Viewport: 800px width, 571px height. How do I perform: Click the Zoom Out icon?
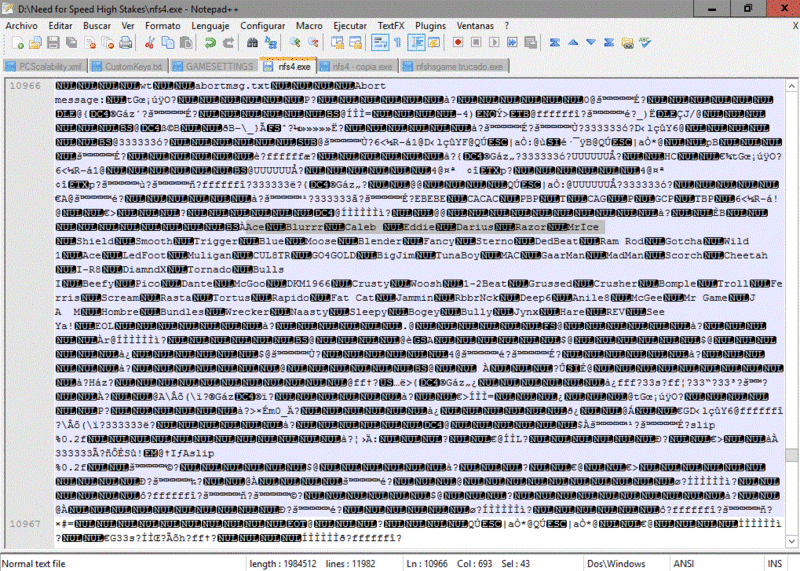[313, 43]
